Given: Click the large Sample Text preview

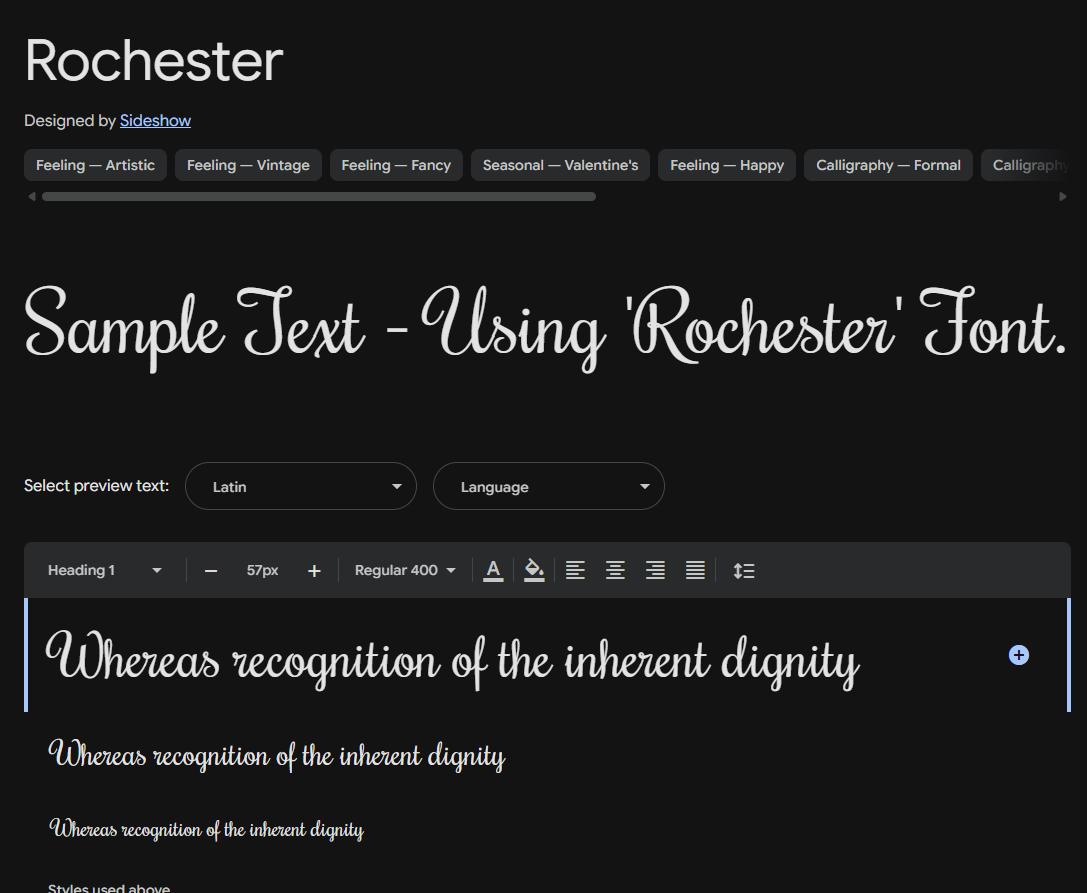Looking at the screenshot, I should (545, 327).
